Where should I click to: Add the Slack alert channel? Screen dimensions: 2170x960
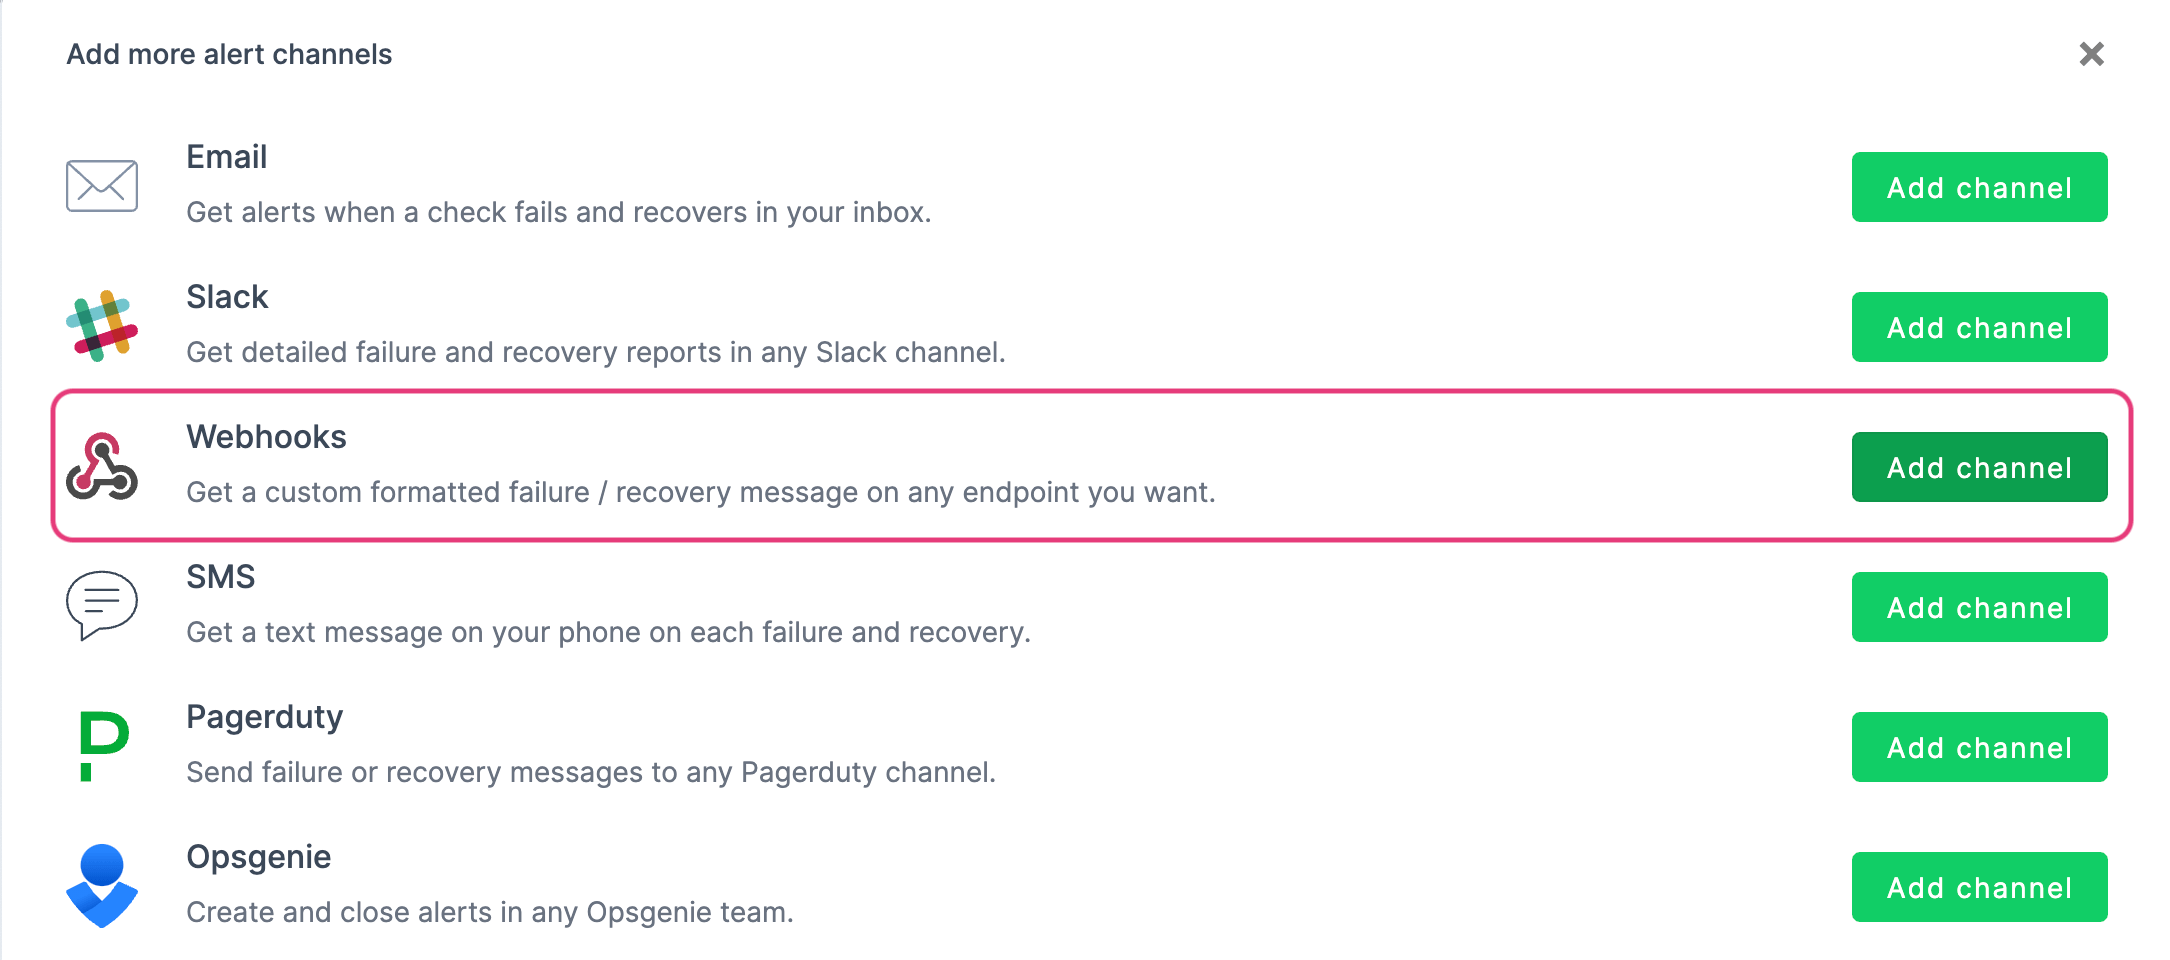click(1979, 327)
